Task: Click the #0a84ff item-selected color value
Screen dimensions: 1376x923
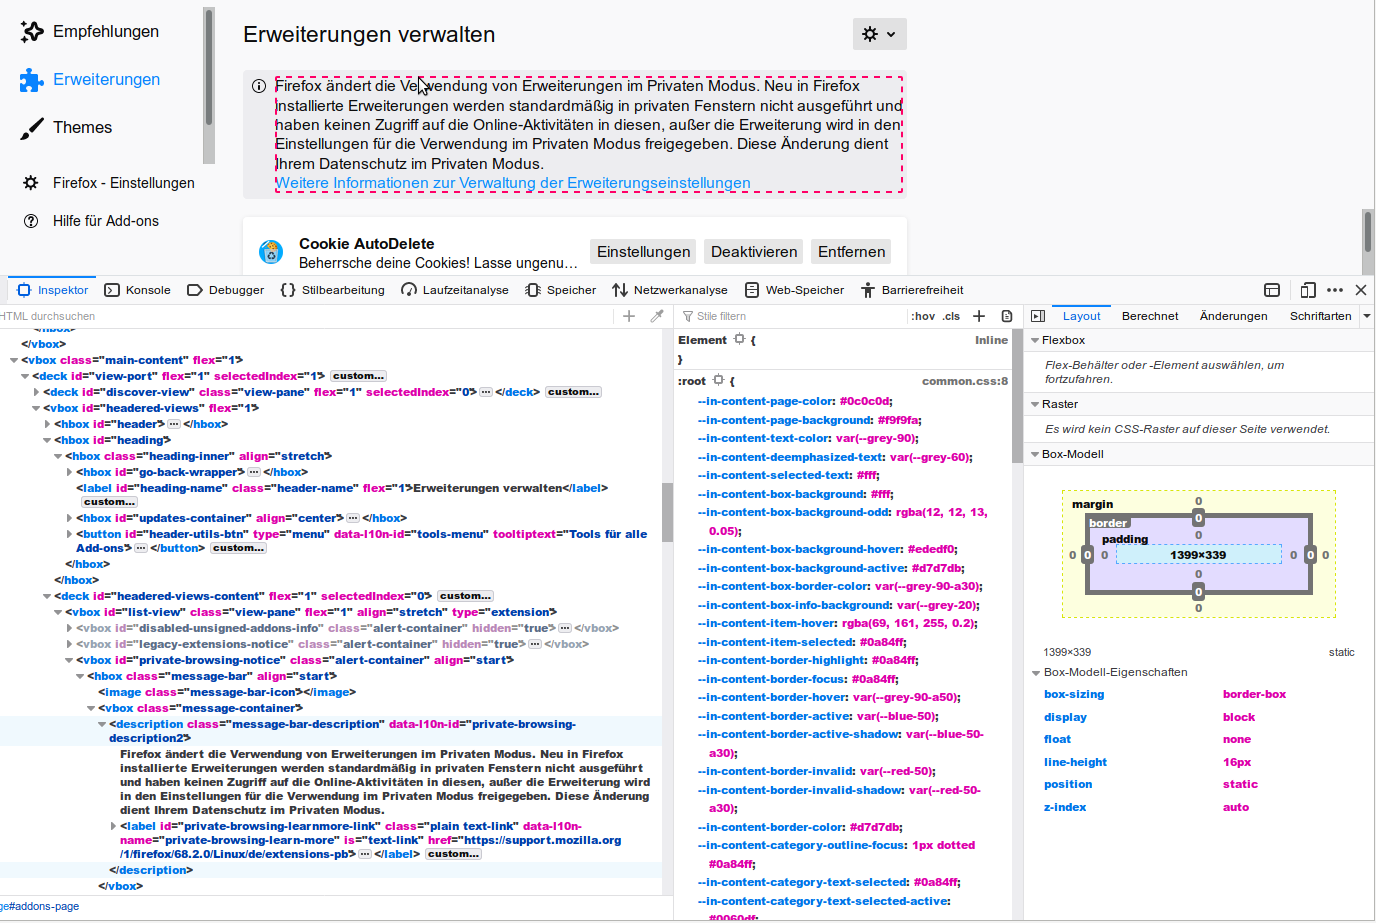Action: (x=881, y=642)
